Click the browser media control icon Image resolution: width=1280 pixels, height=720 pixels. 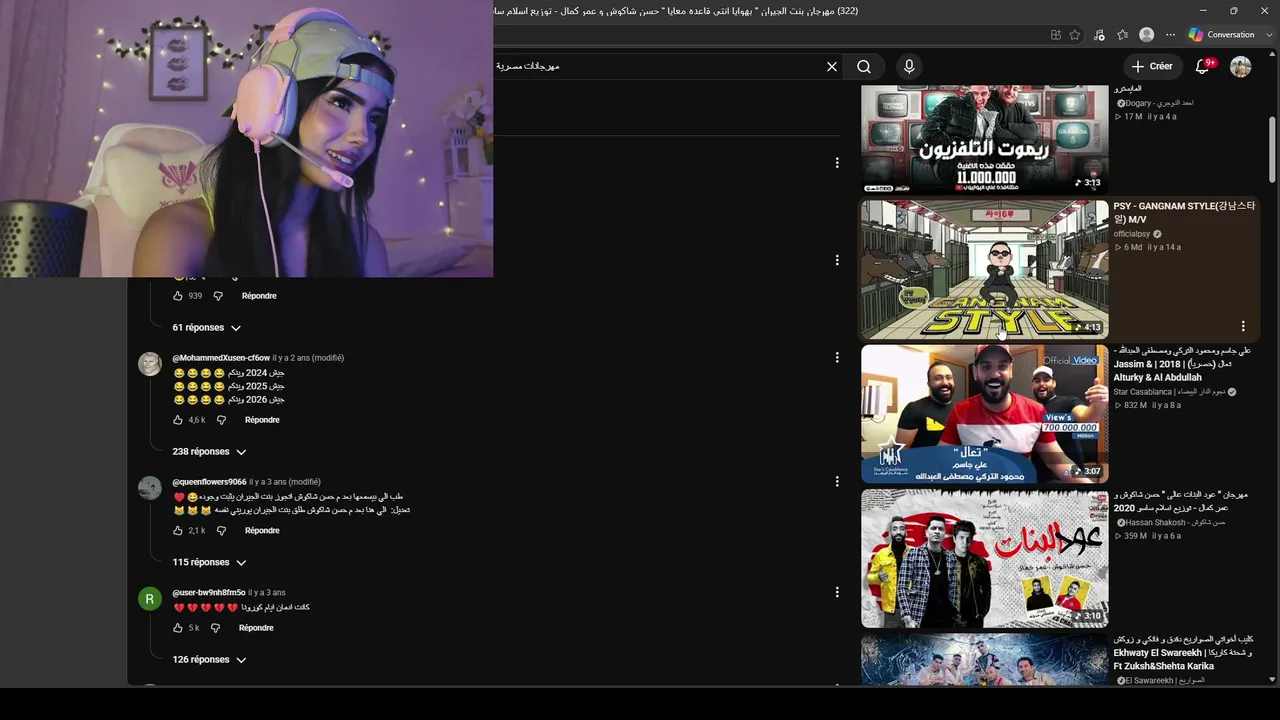click(x=1099, y=35)
